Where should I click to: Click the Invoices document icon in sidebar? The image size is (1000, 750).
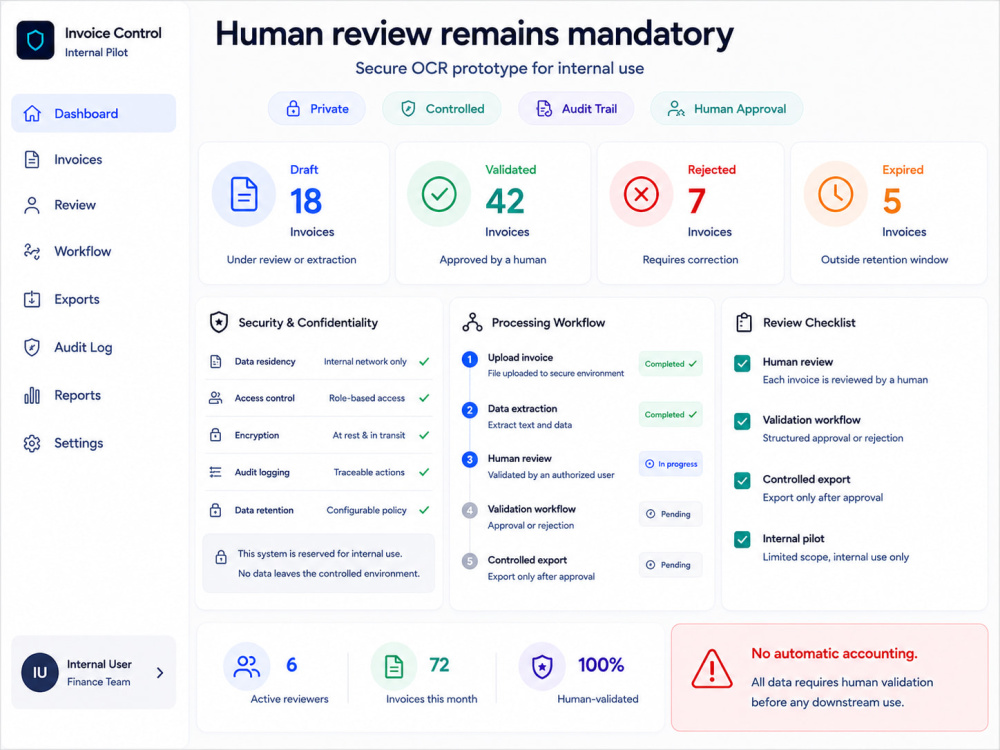click(x=32, y=159)
